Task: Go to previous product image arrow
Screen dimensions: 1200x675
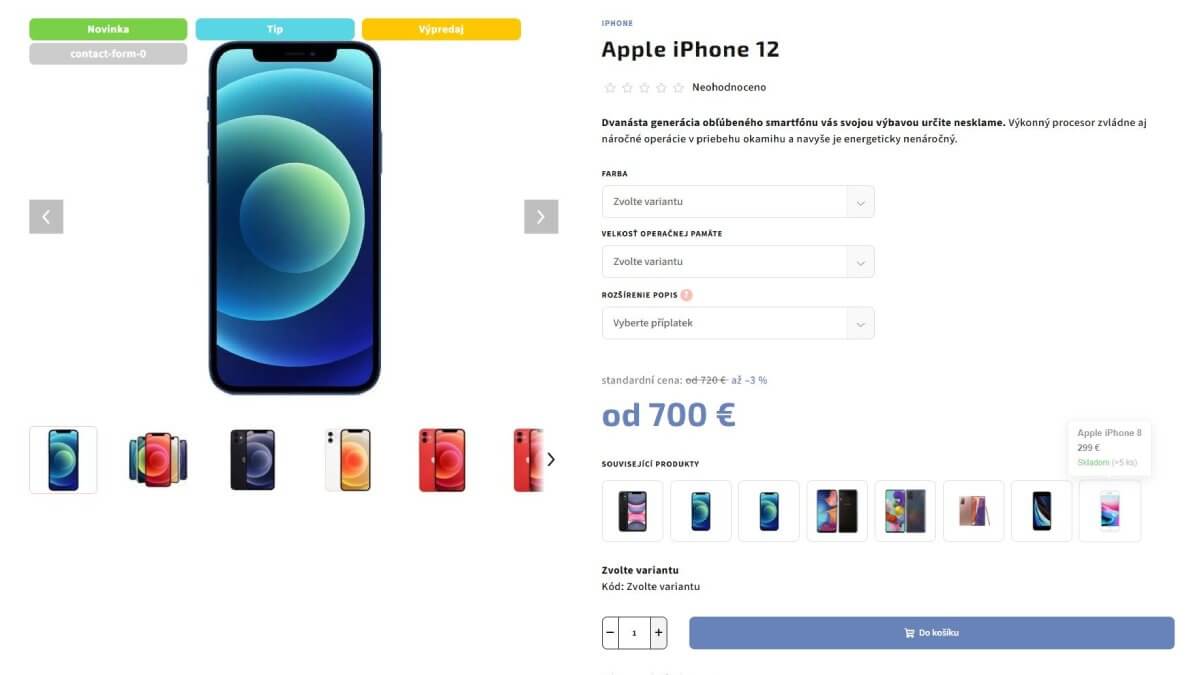Action: [x=46, y=217]
